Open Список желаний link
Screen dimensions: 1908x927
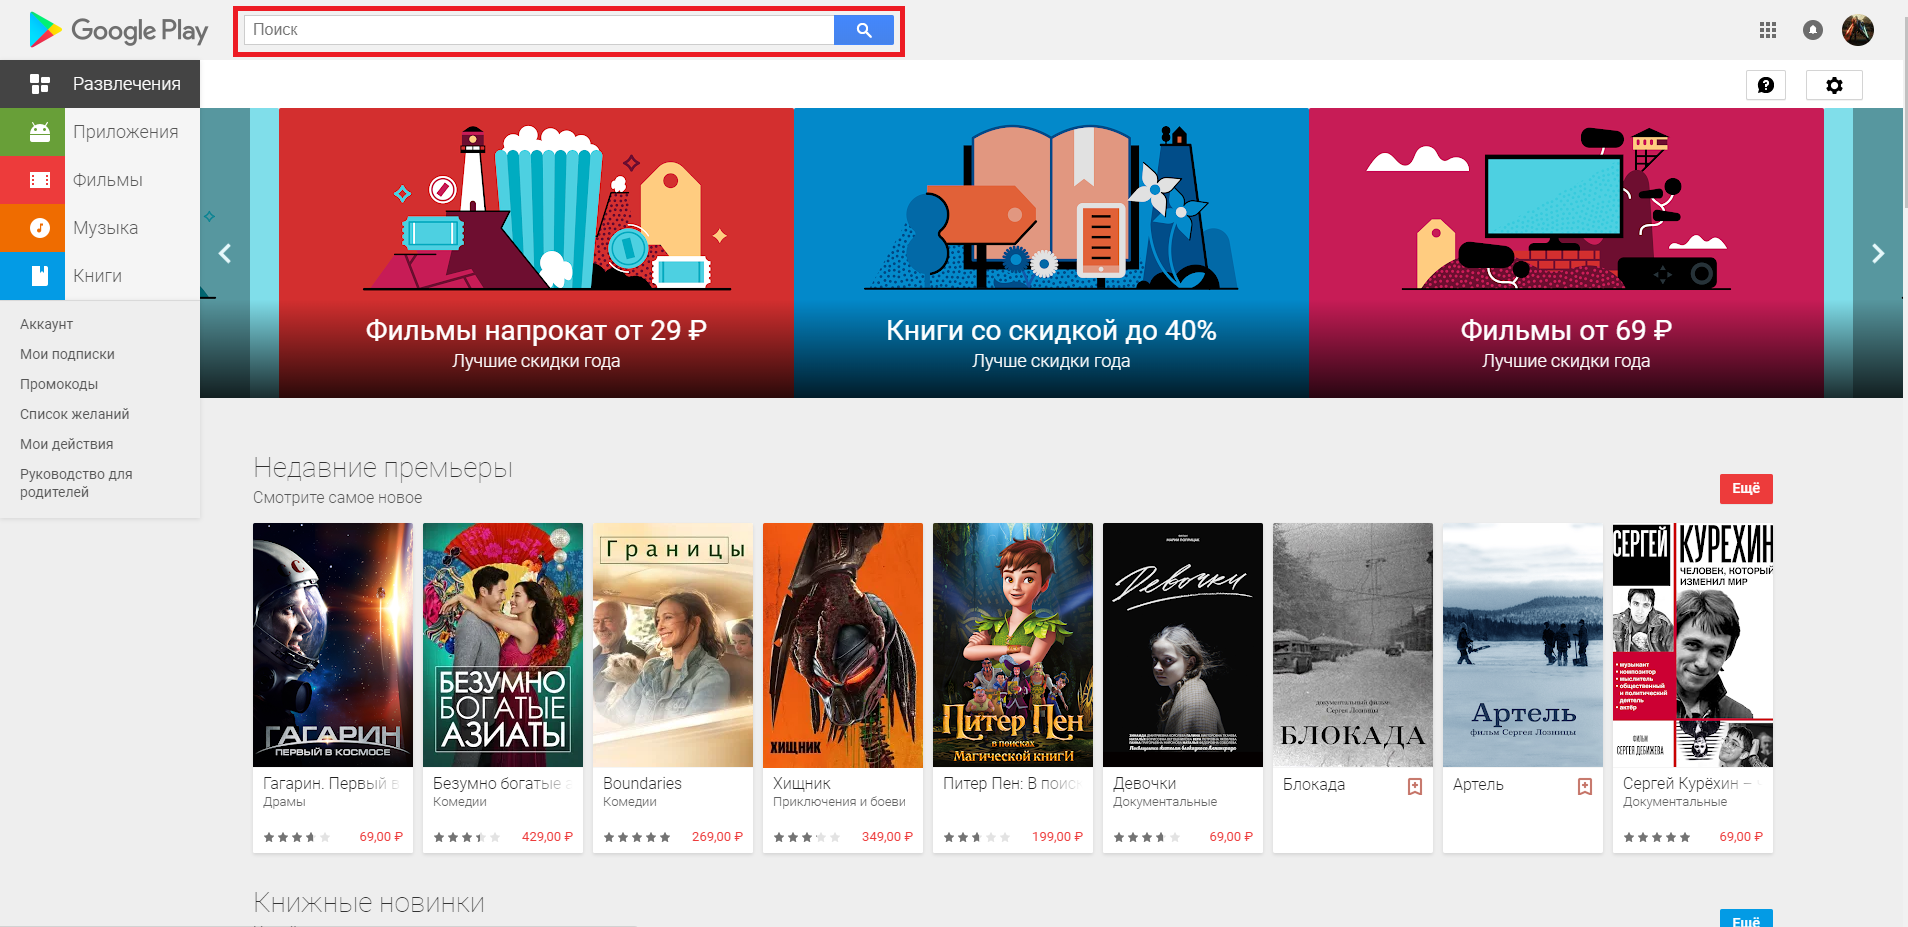click(x=74, y=414)
